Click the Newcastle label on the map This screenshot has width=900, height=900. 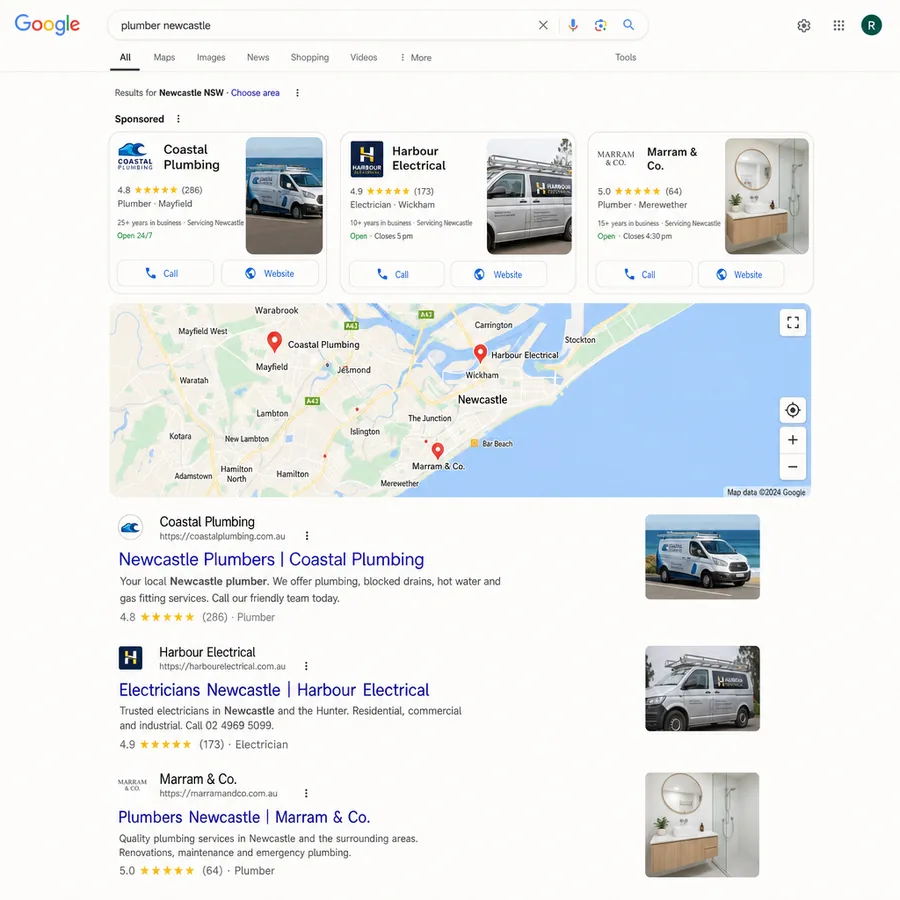coord(482,399)
